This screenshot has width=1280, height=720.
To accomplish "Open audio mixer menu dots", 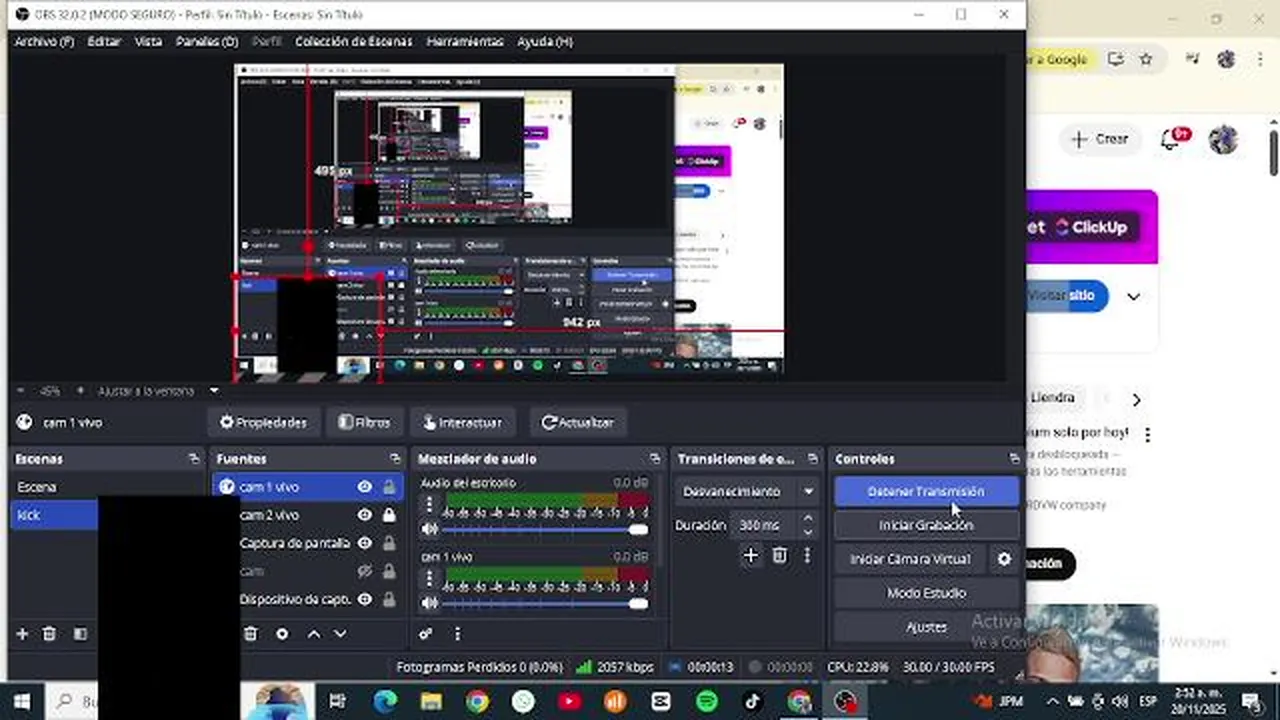I will pos(458,634).
